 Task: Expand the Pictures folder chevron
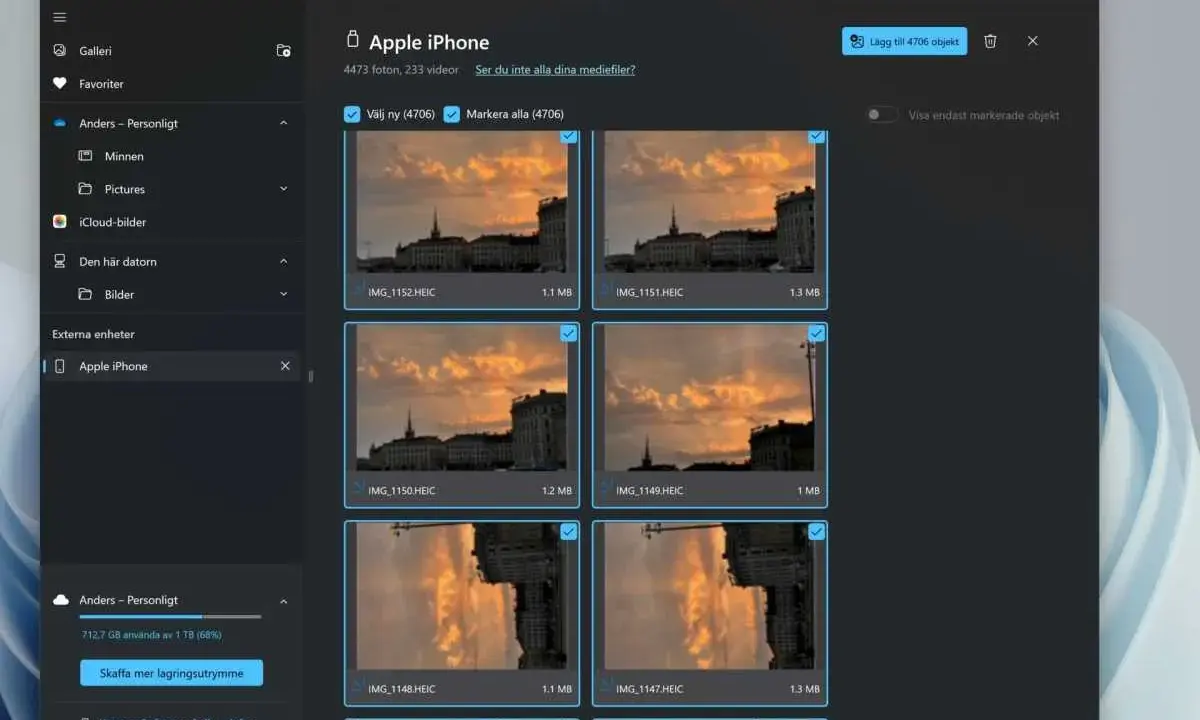click(284, 189)
